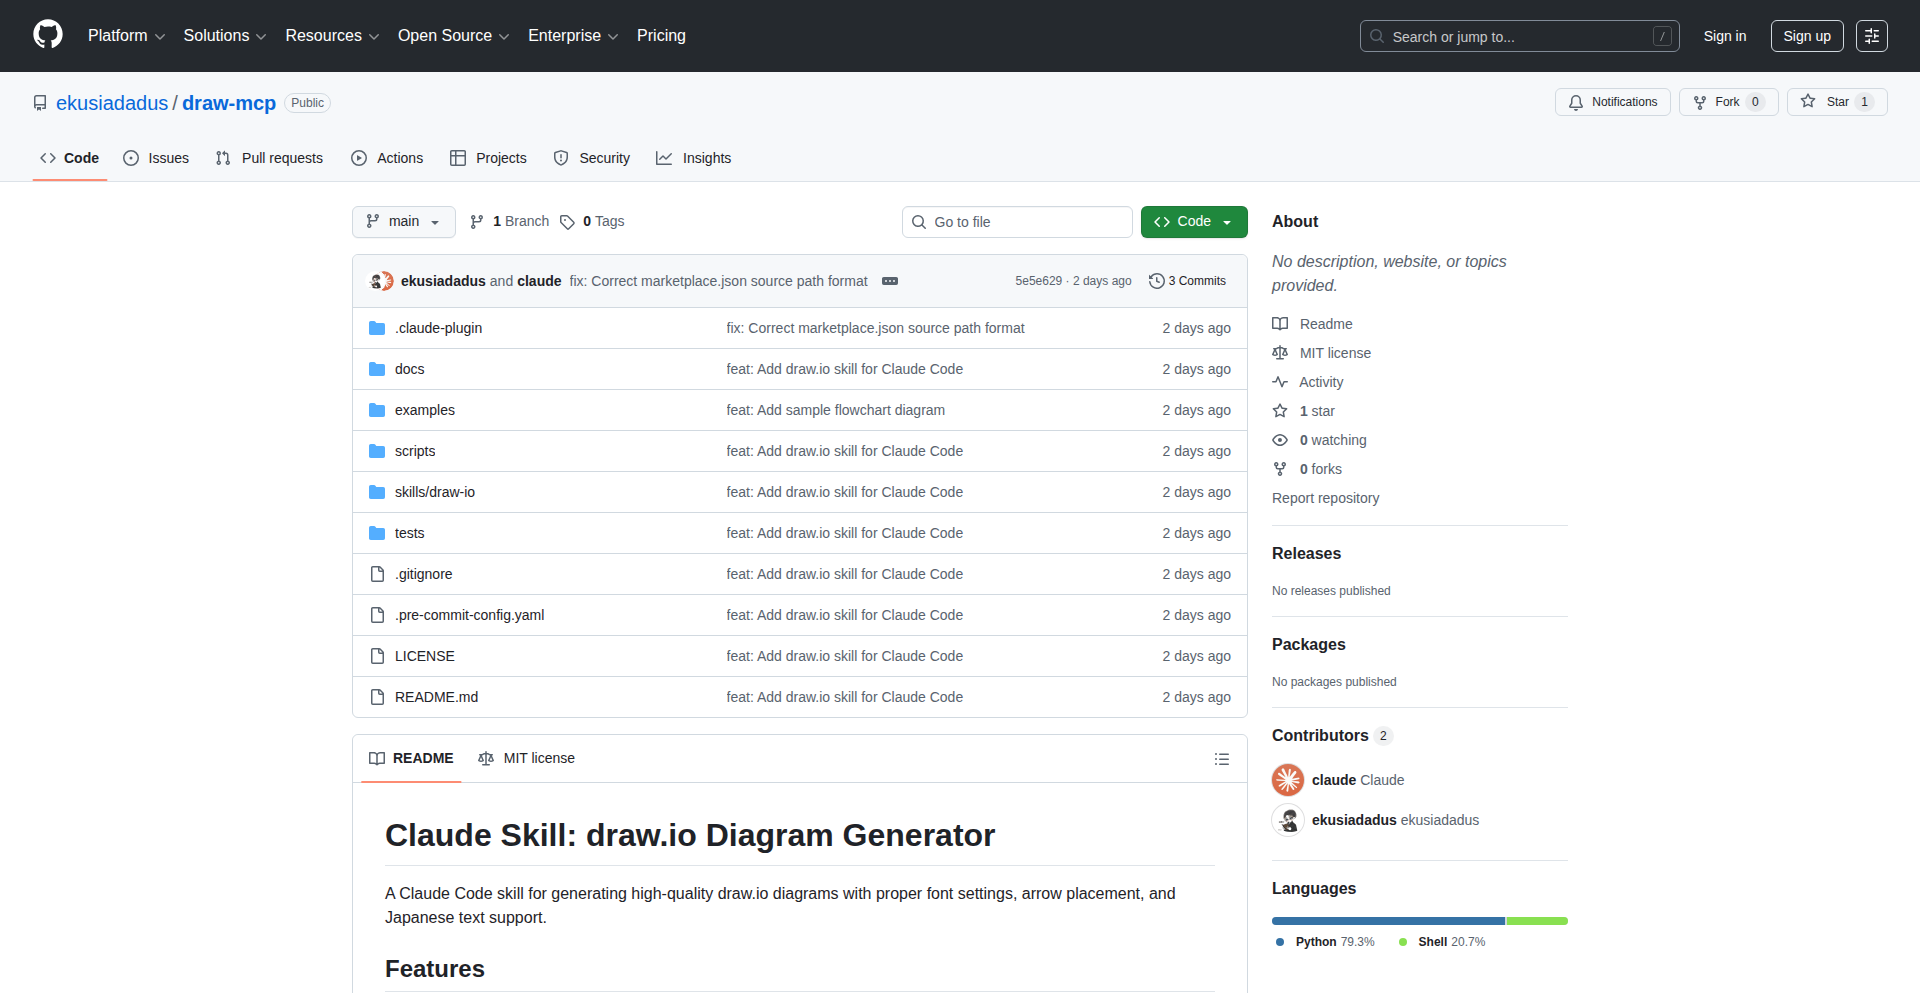Expand the green Code dropdown
Screen dimensions: 1920x993
tap(1193, 222)
